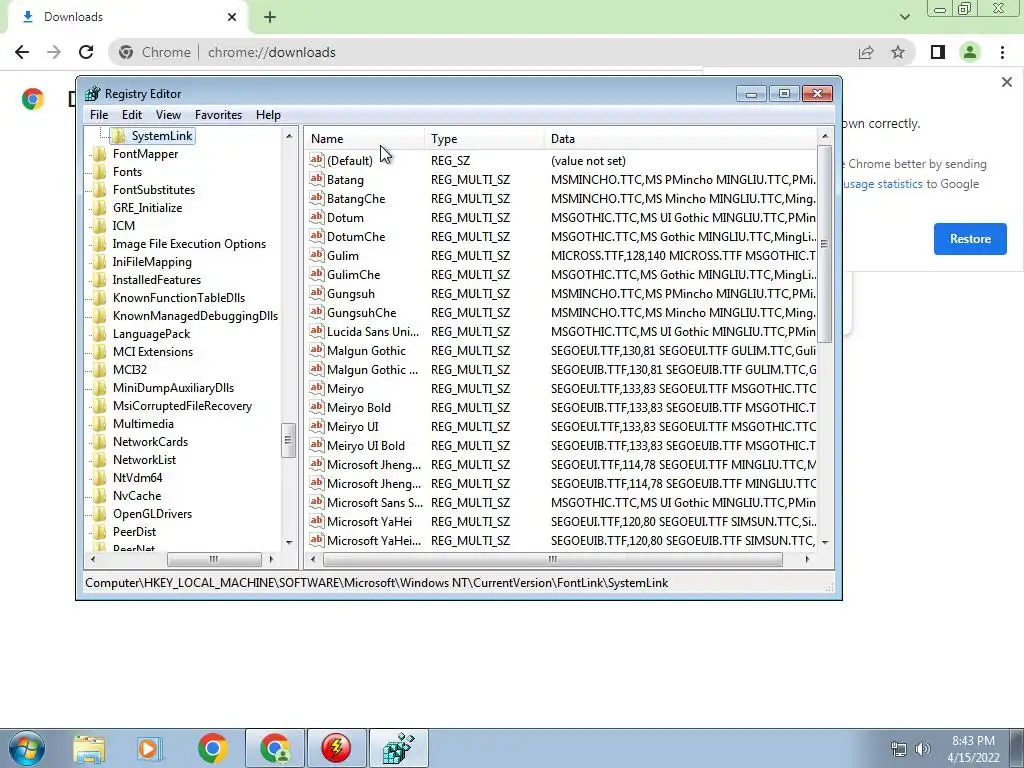Select the MiniDumpAuxiliaryDlls key
The image size is (1024, 768).
pyautogui.click(x=173, y=388)
